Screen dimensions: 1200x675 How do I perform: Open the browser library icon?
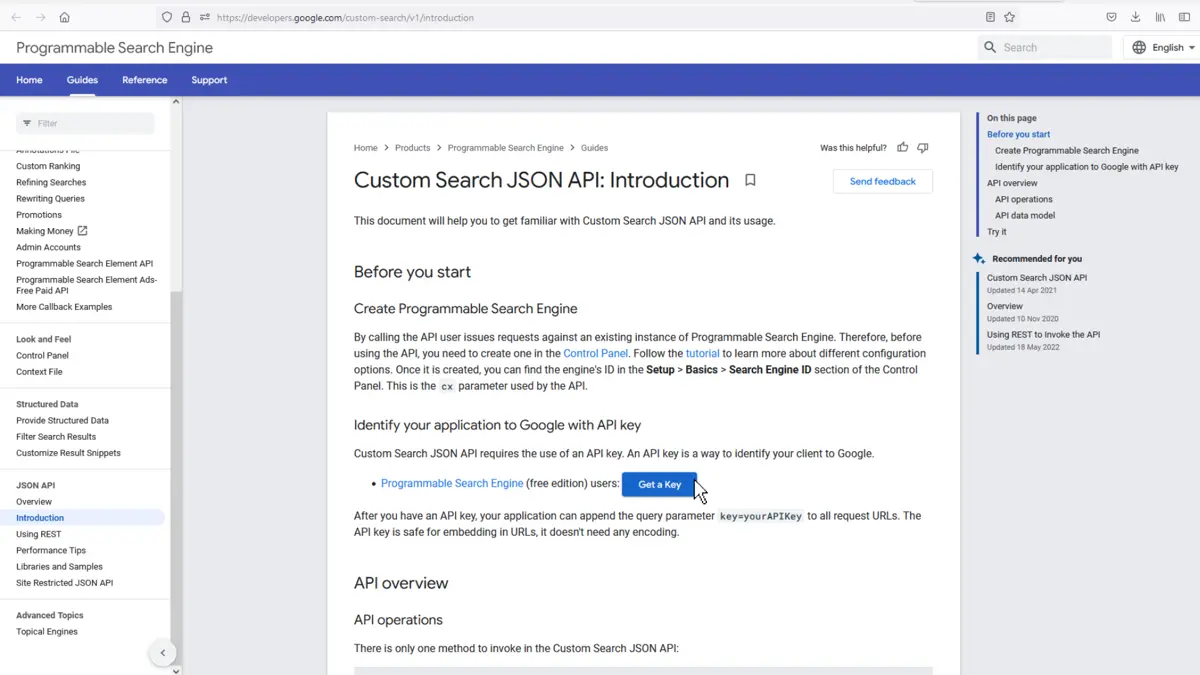[1160, 17]
